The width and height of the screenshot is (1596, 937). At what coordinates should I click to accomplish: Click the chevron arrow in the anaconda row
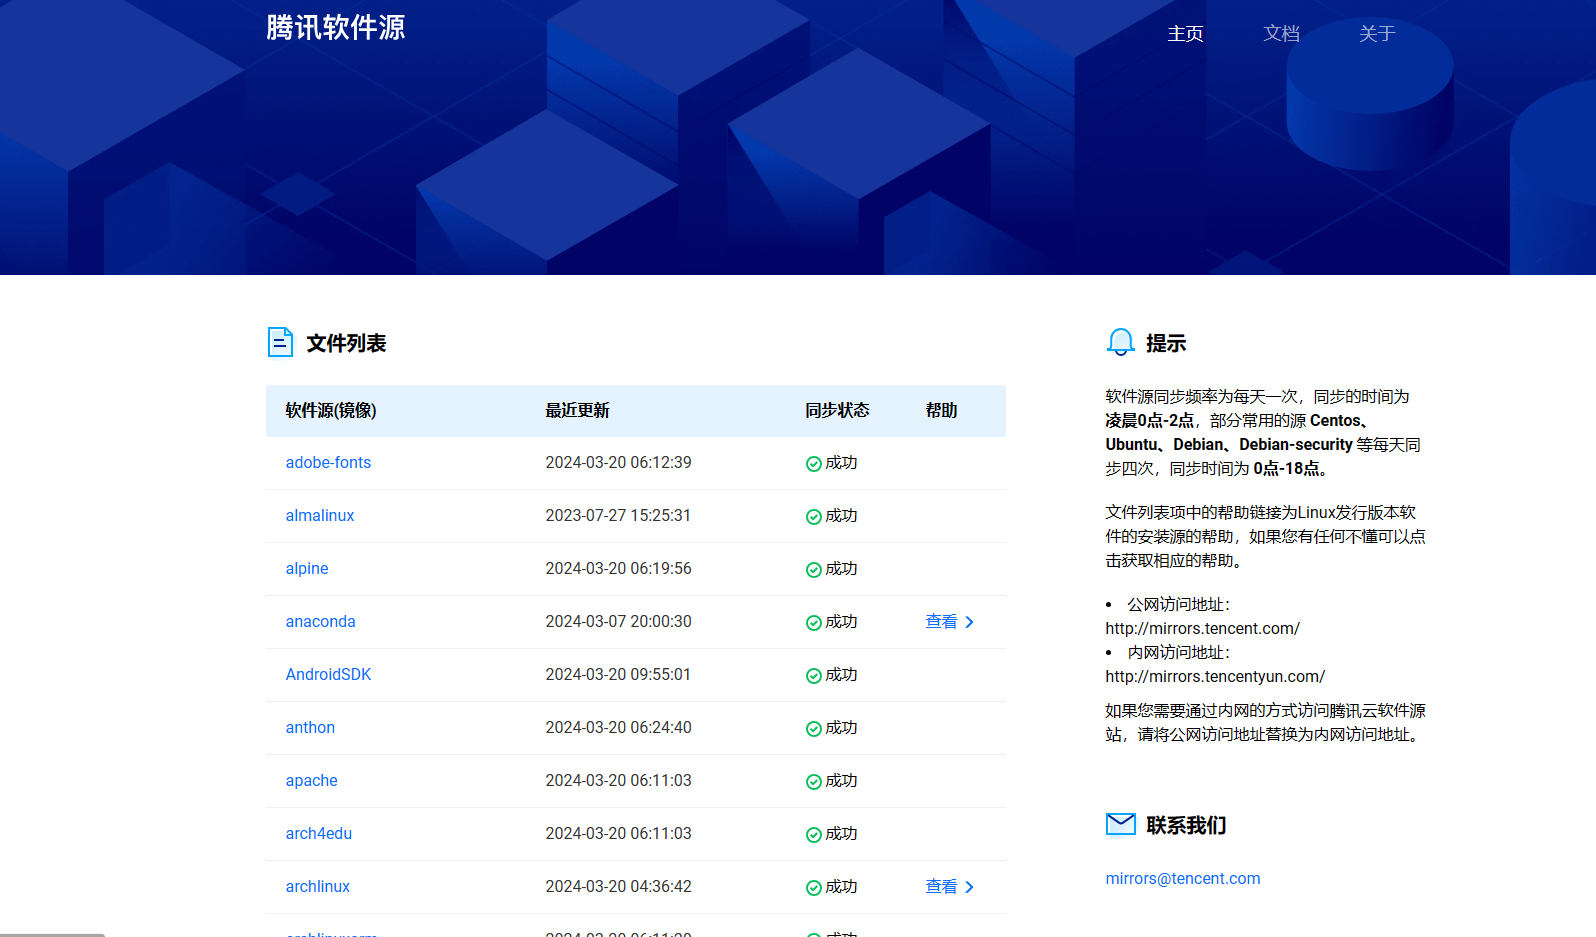pos(969,622)
